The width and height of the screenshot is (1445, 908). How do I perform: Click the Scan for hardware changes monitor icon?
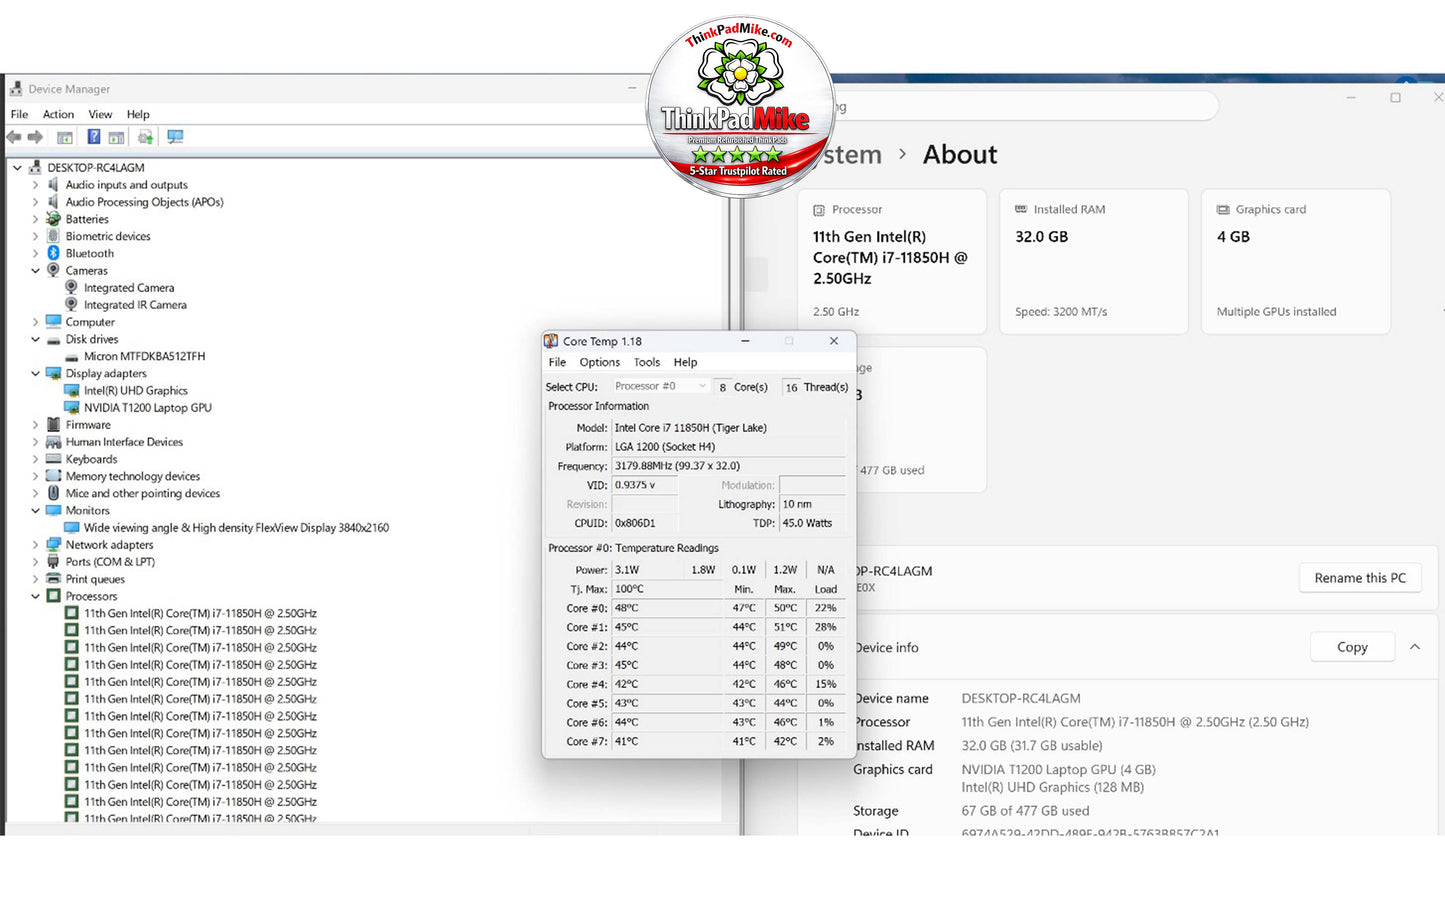pyautogui.click(x=175, y=137)
